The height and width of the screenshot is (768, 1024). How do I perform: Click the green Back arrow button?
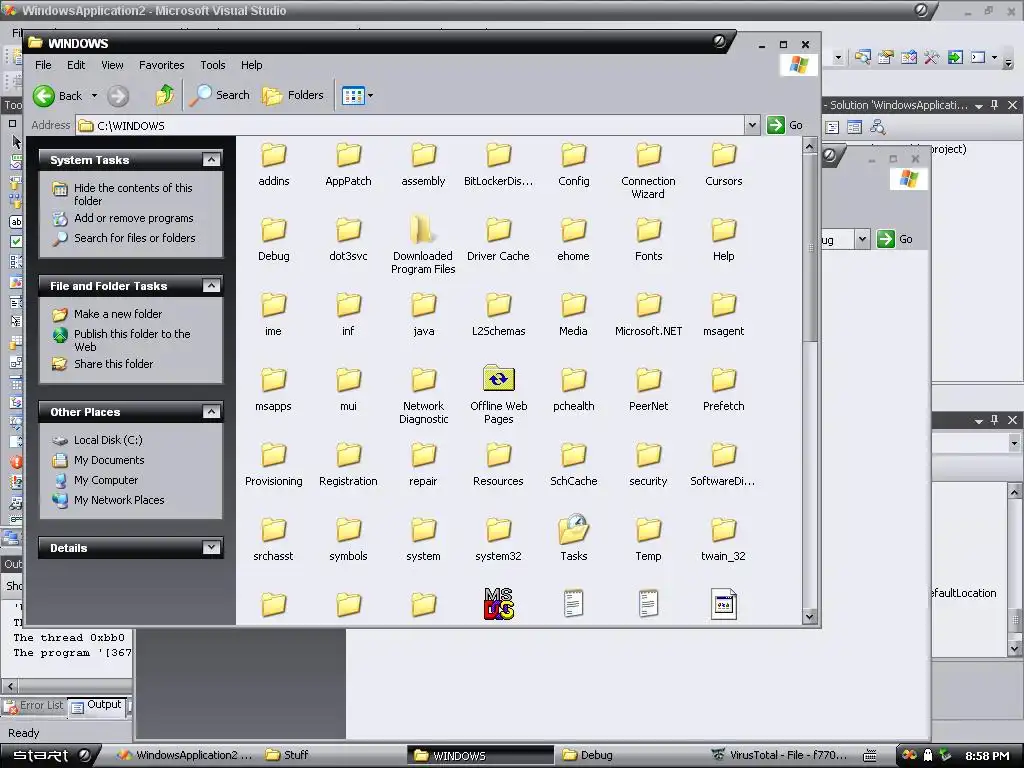click(x=44, y=96)
